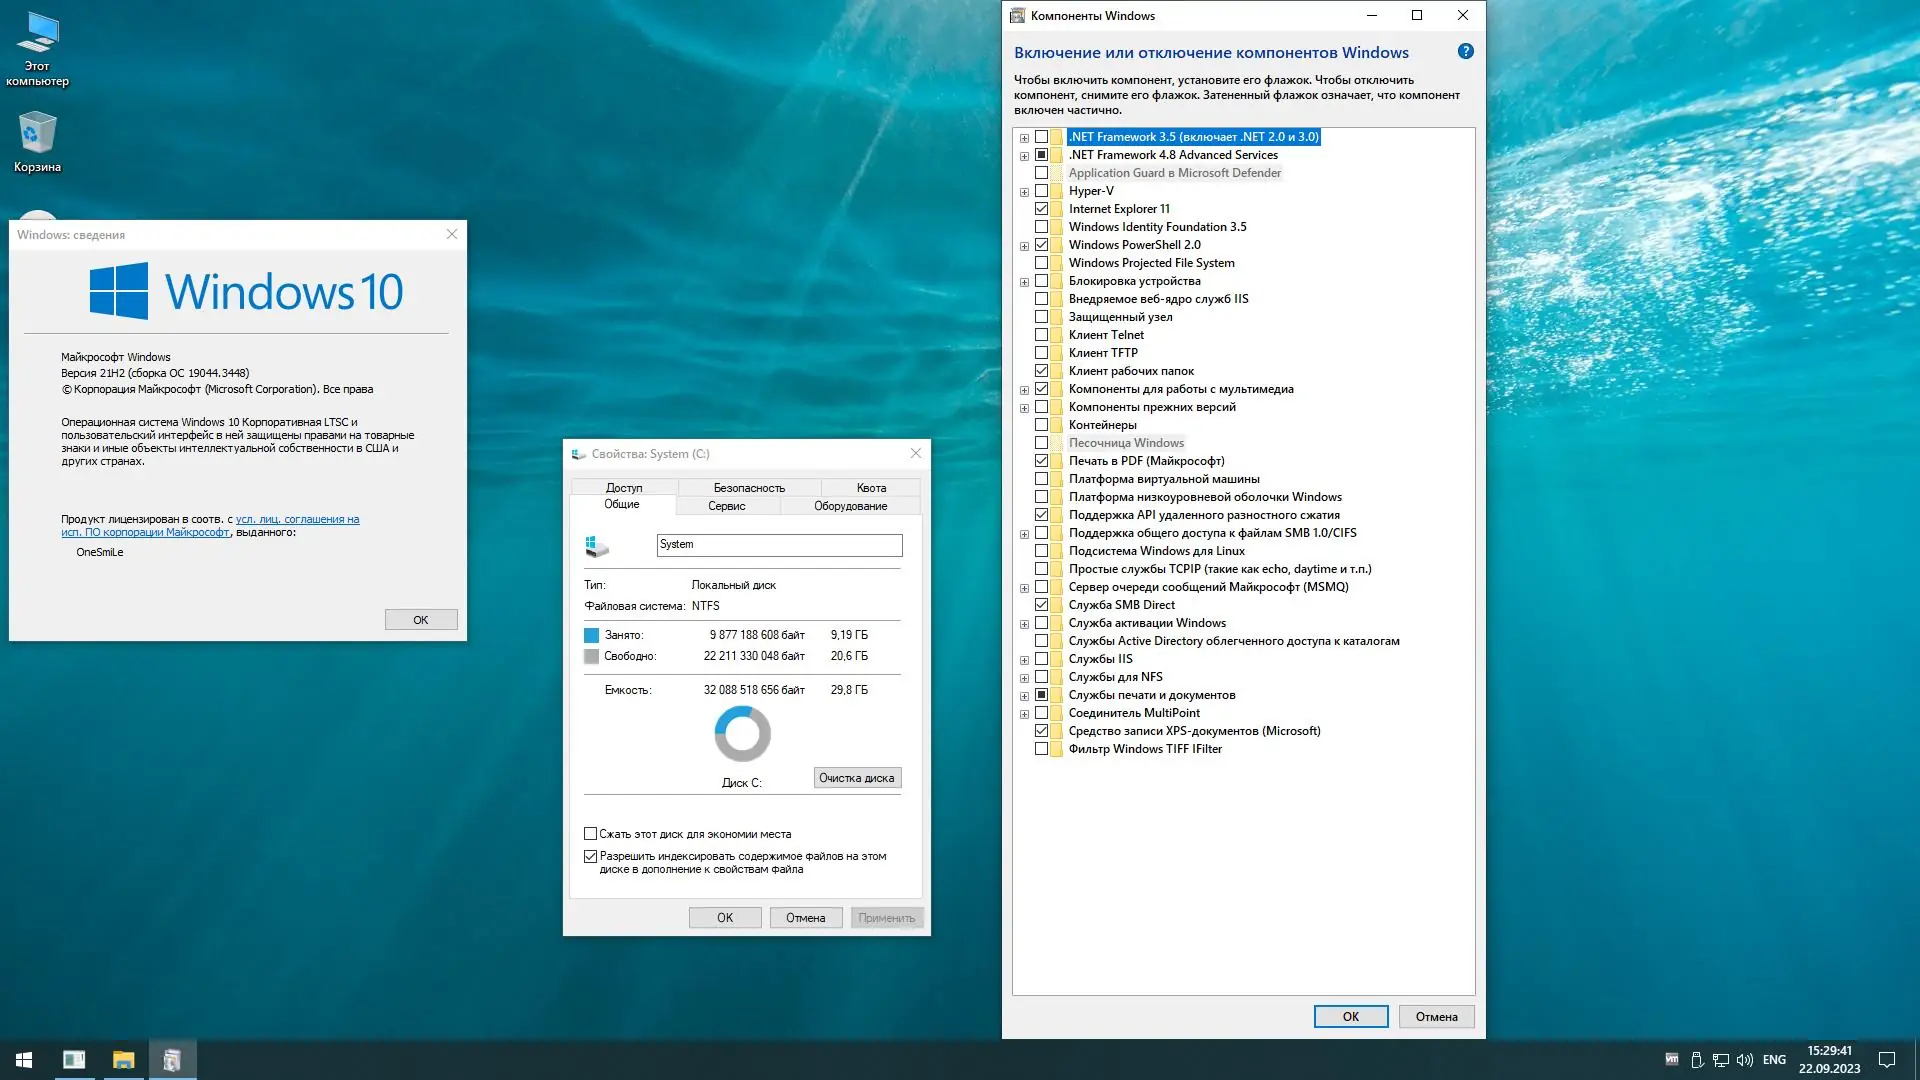Open the notification center icon
The height and width of the screenshot is (1080, 1920).
click(1887, 1060)
